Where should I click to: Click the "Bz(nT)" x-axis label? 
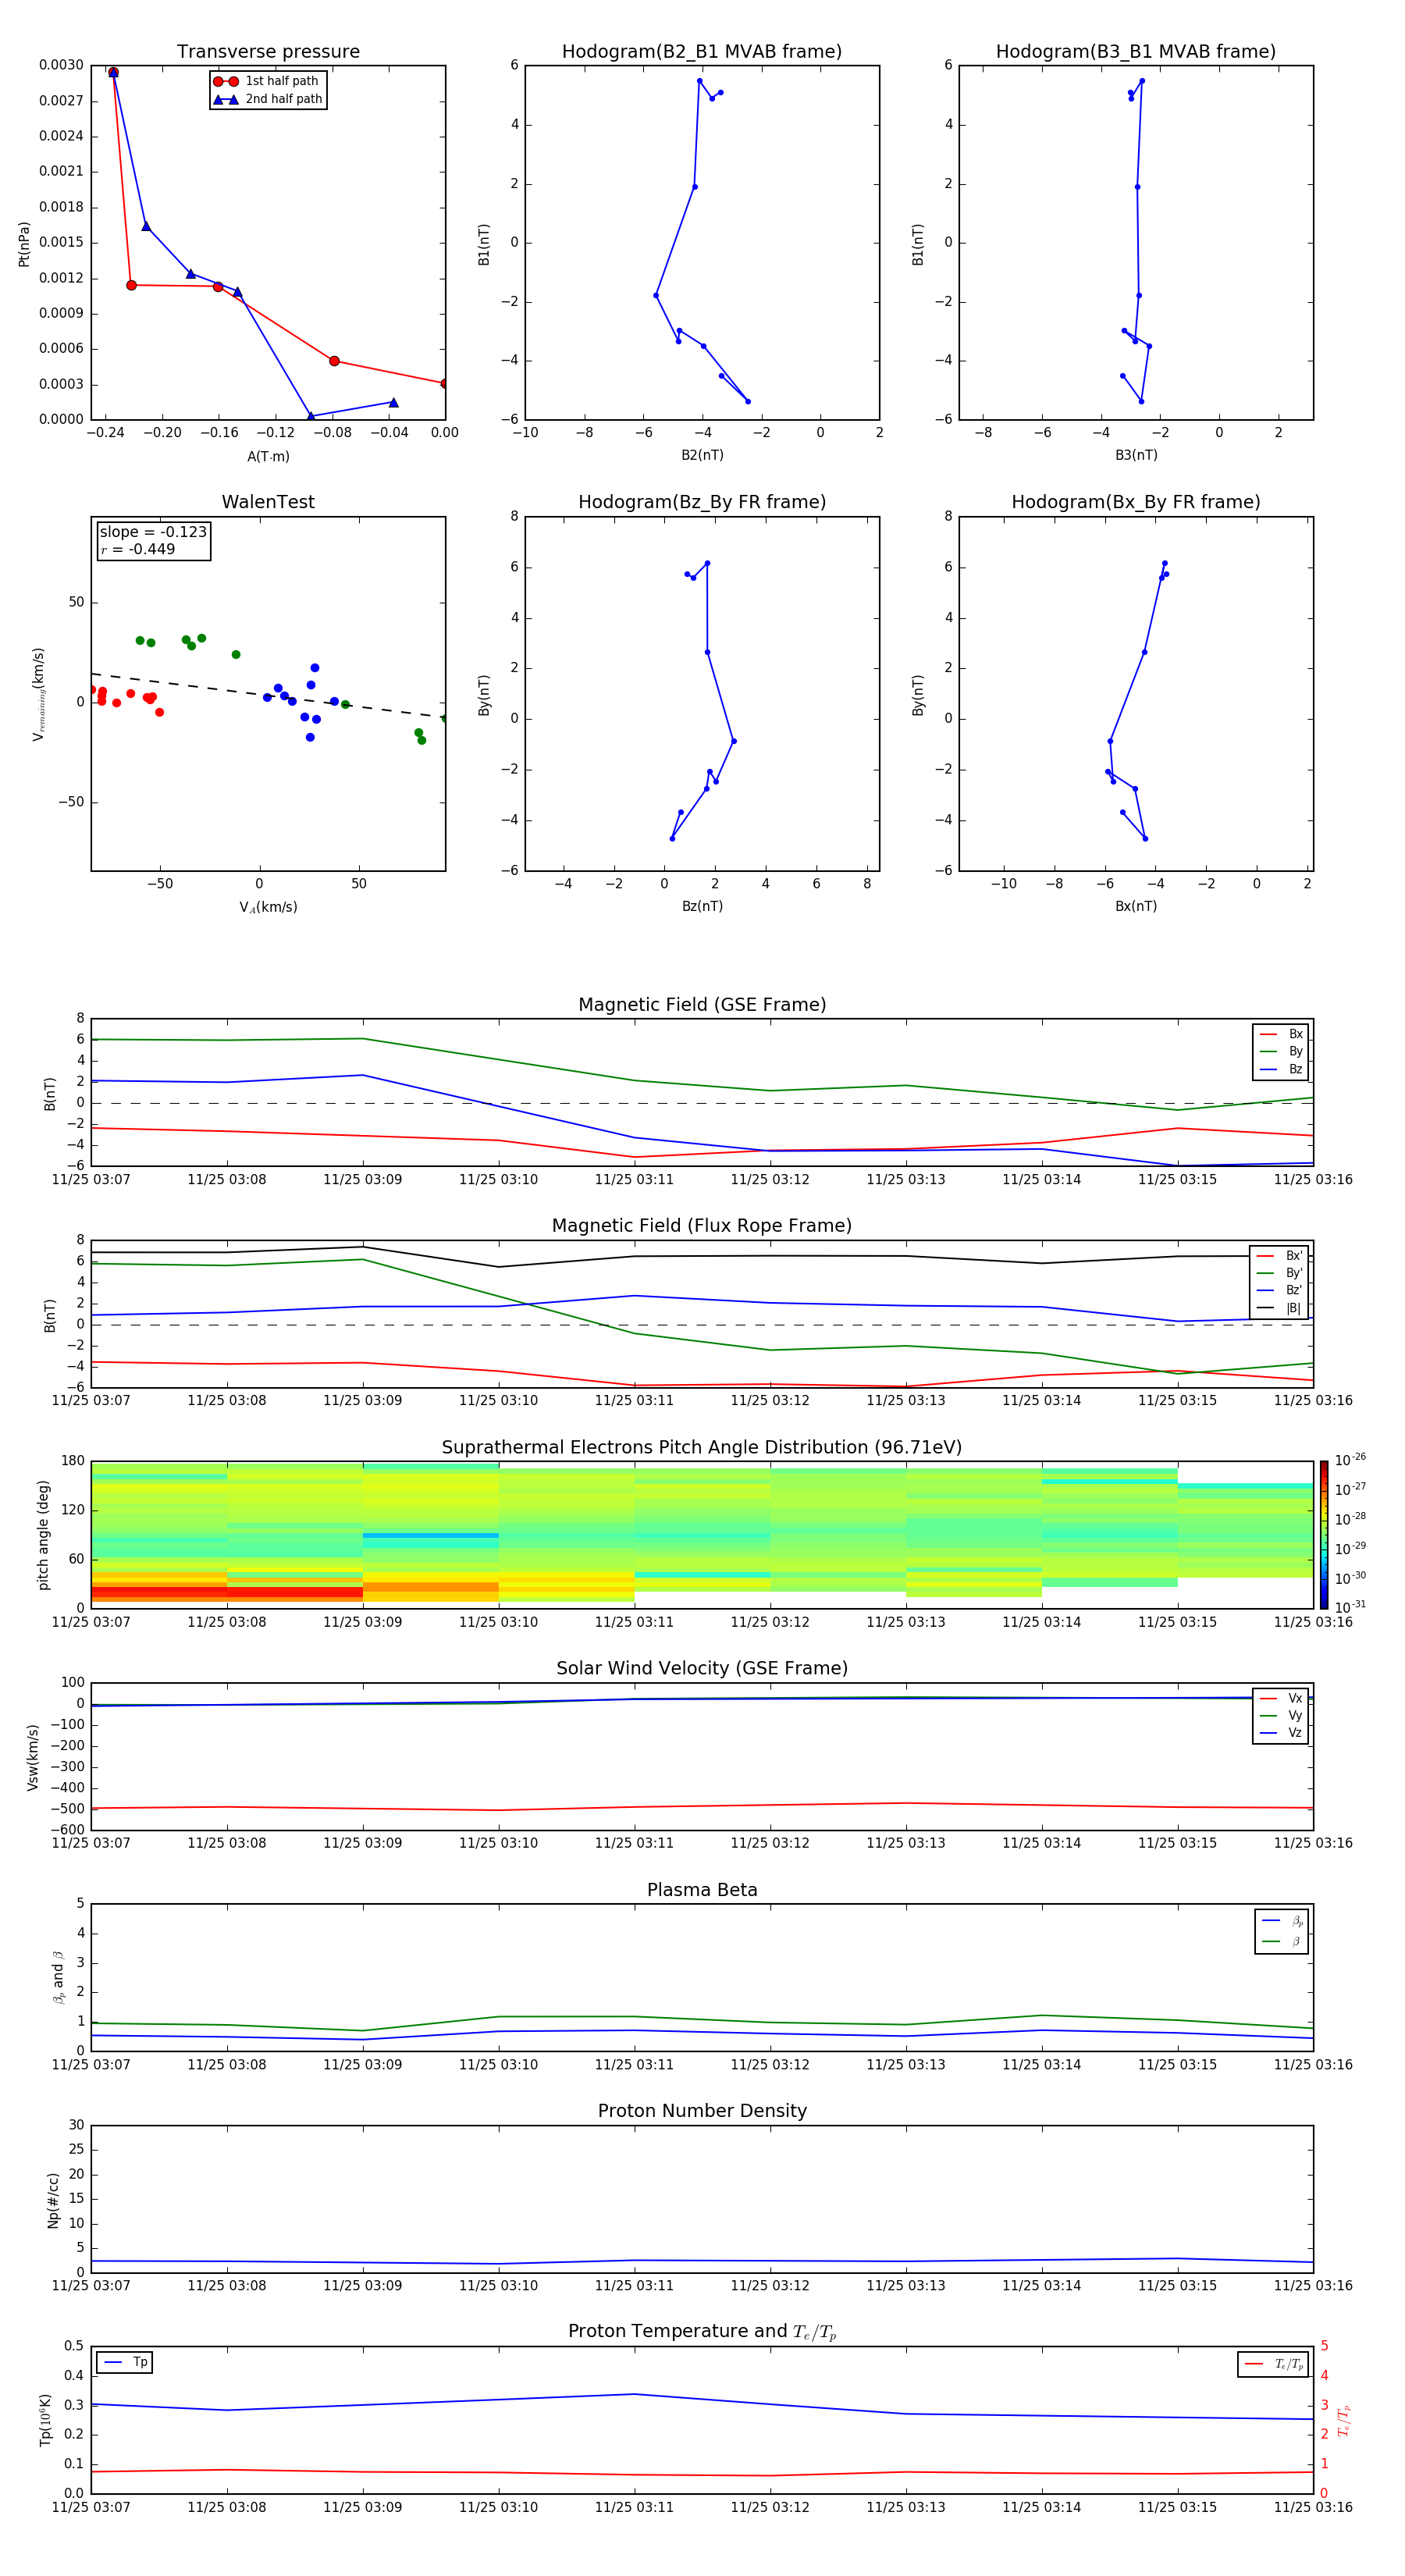pyautogui.click(x=702, y=906)
